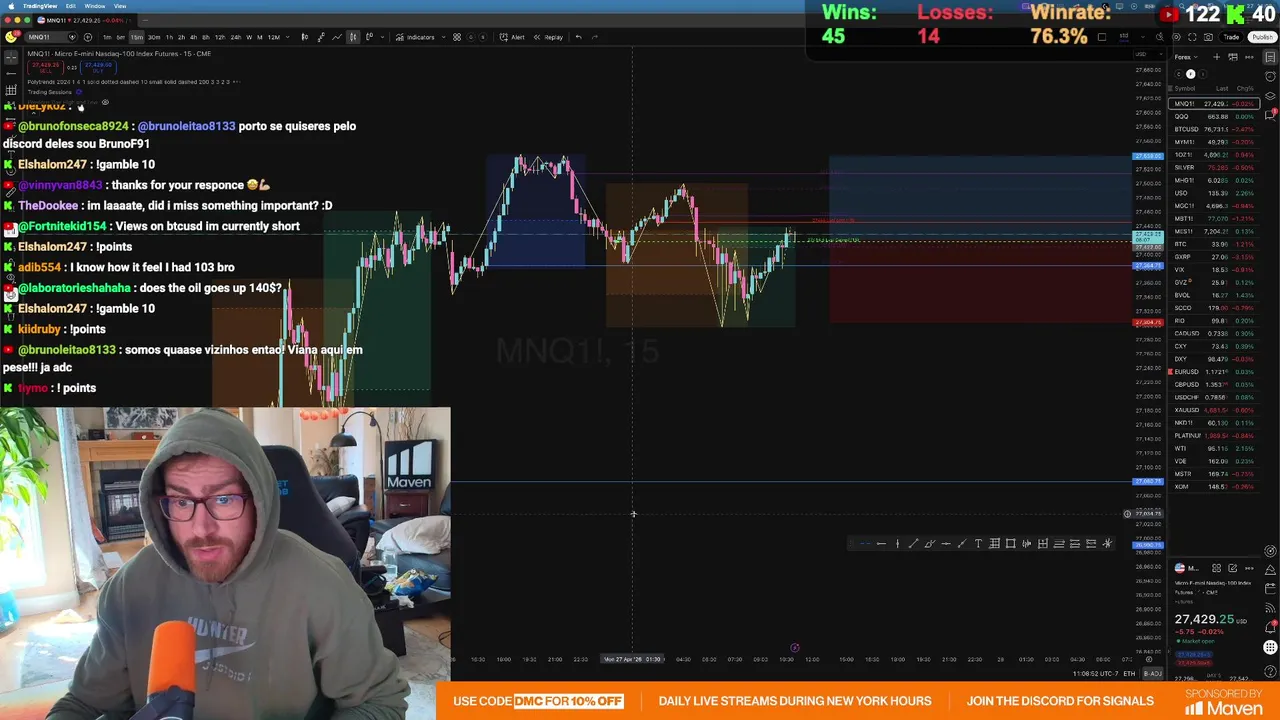Select EURUSD row in watchlist
1280x720 pixels.
1214,372
